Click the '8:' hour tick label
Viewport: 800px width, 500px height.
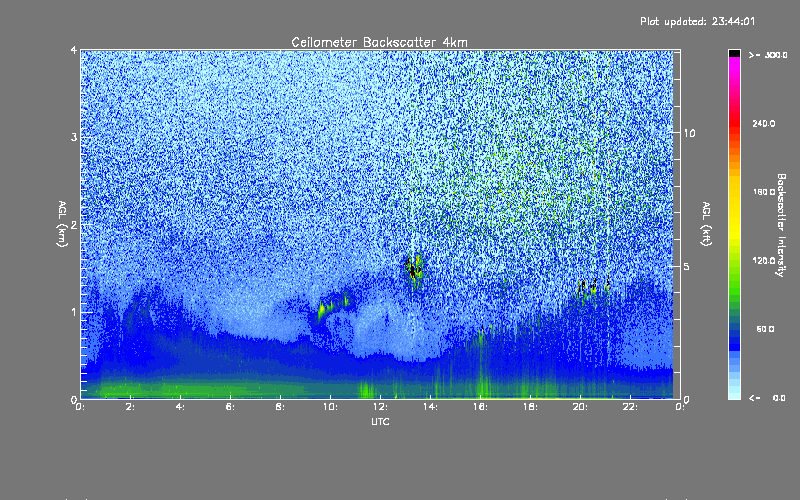(x=281, y=407)
